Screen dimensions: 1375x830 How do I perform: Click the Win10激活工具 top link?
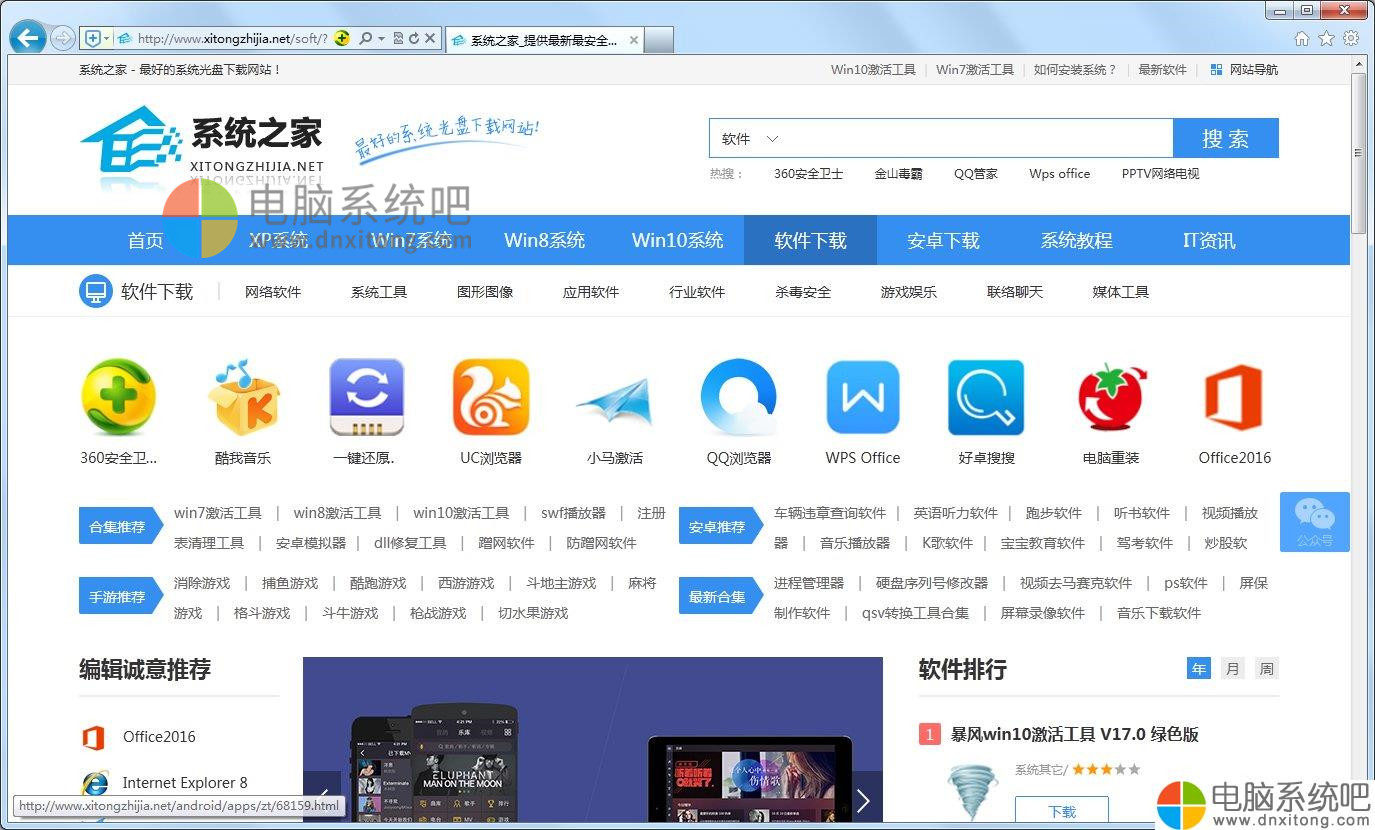tap(873, 70)
